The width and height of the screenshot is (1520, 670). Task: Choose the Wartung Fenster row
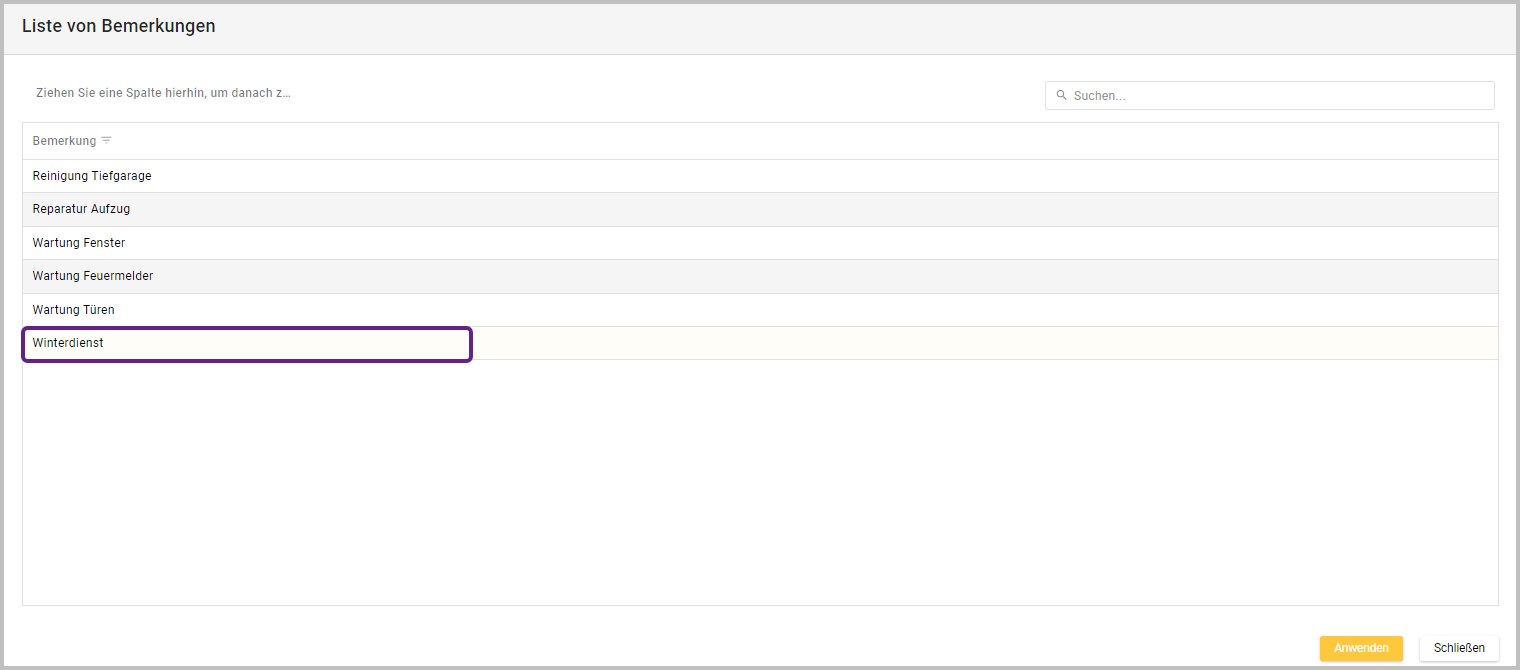pyautogui.click(x=79, y=243)
